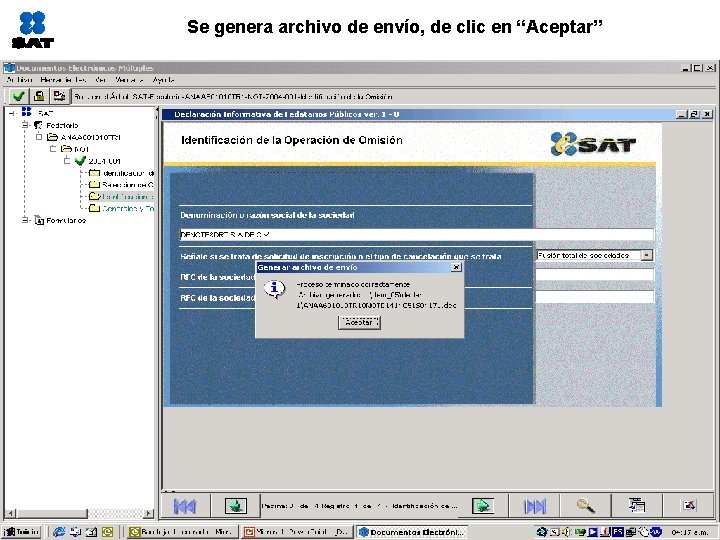The image size is (720, 540).
Task: Click the show desktop quick launch icon
Action: 75,532
